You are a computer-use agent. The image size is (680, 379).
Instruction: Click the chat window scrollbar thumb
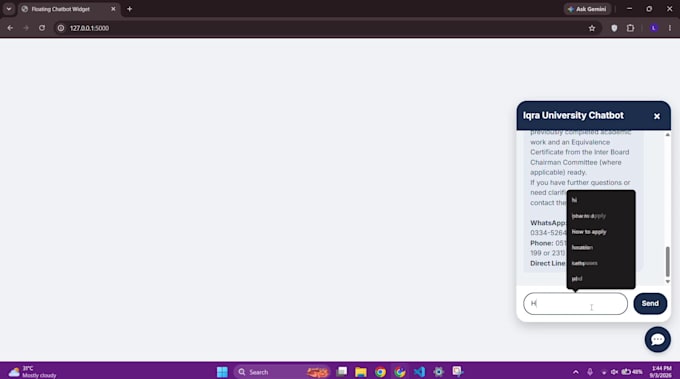click(x=667, y=261)
